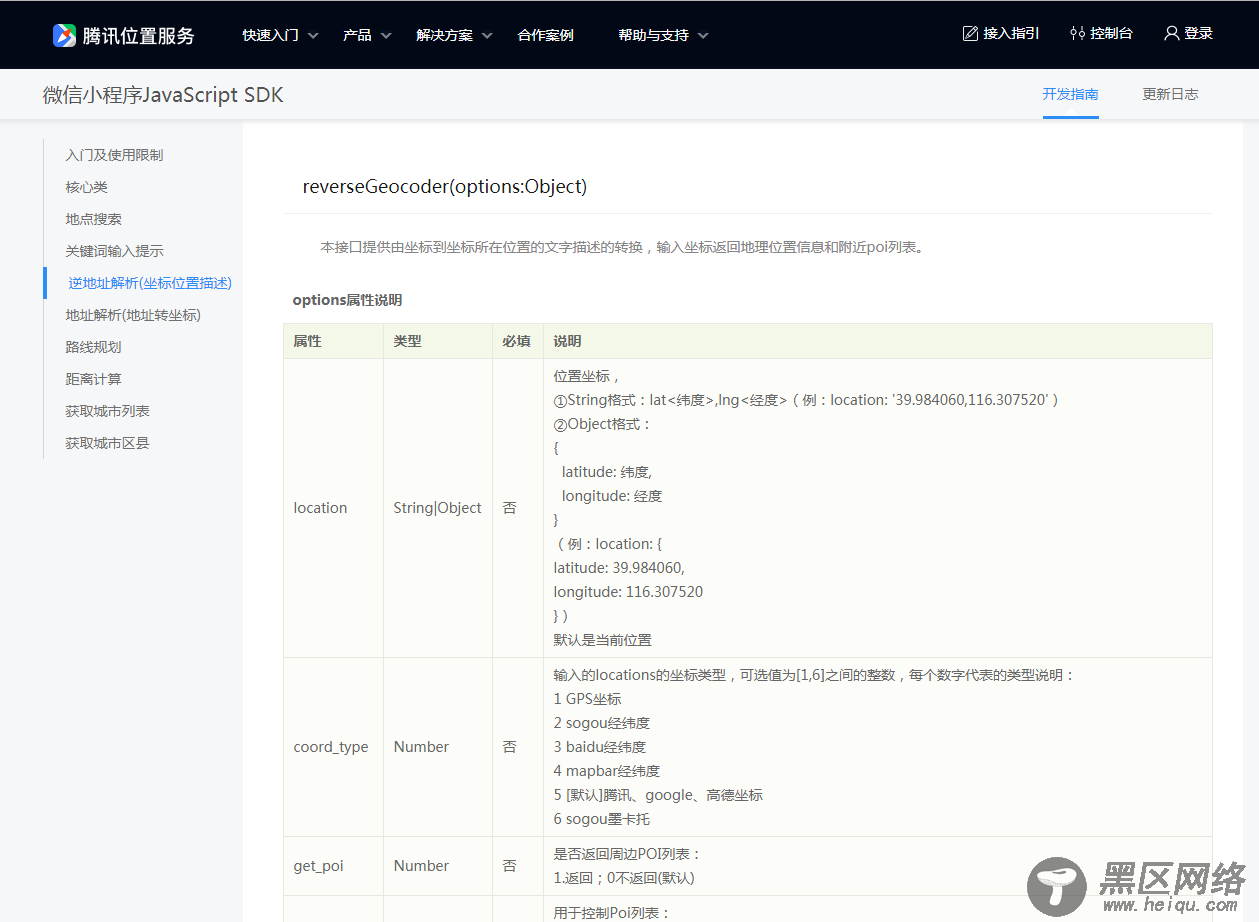Screen dimensions: 1259x922
Task: Open 核心类 in sidebar
Action: 87,187
